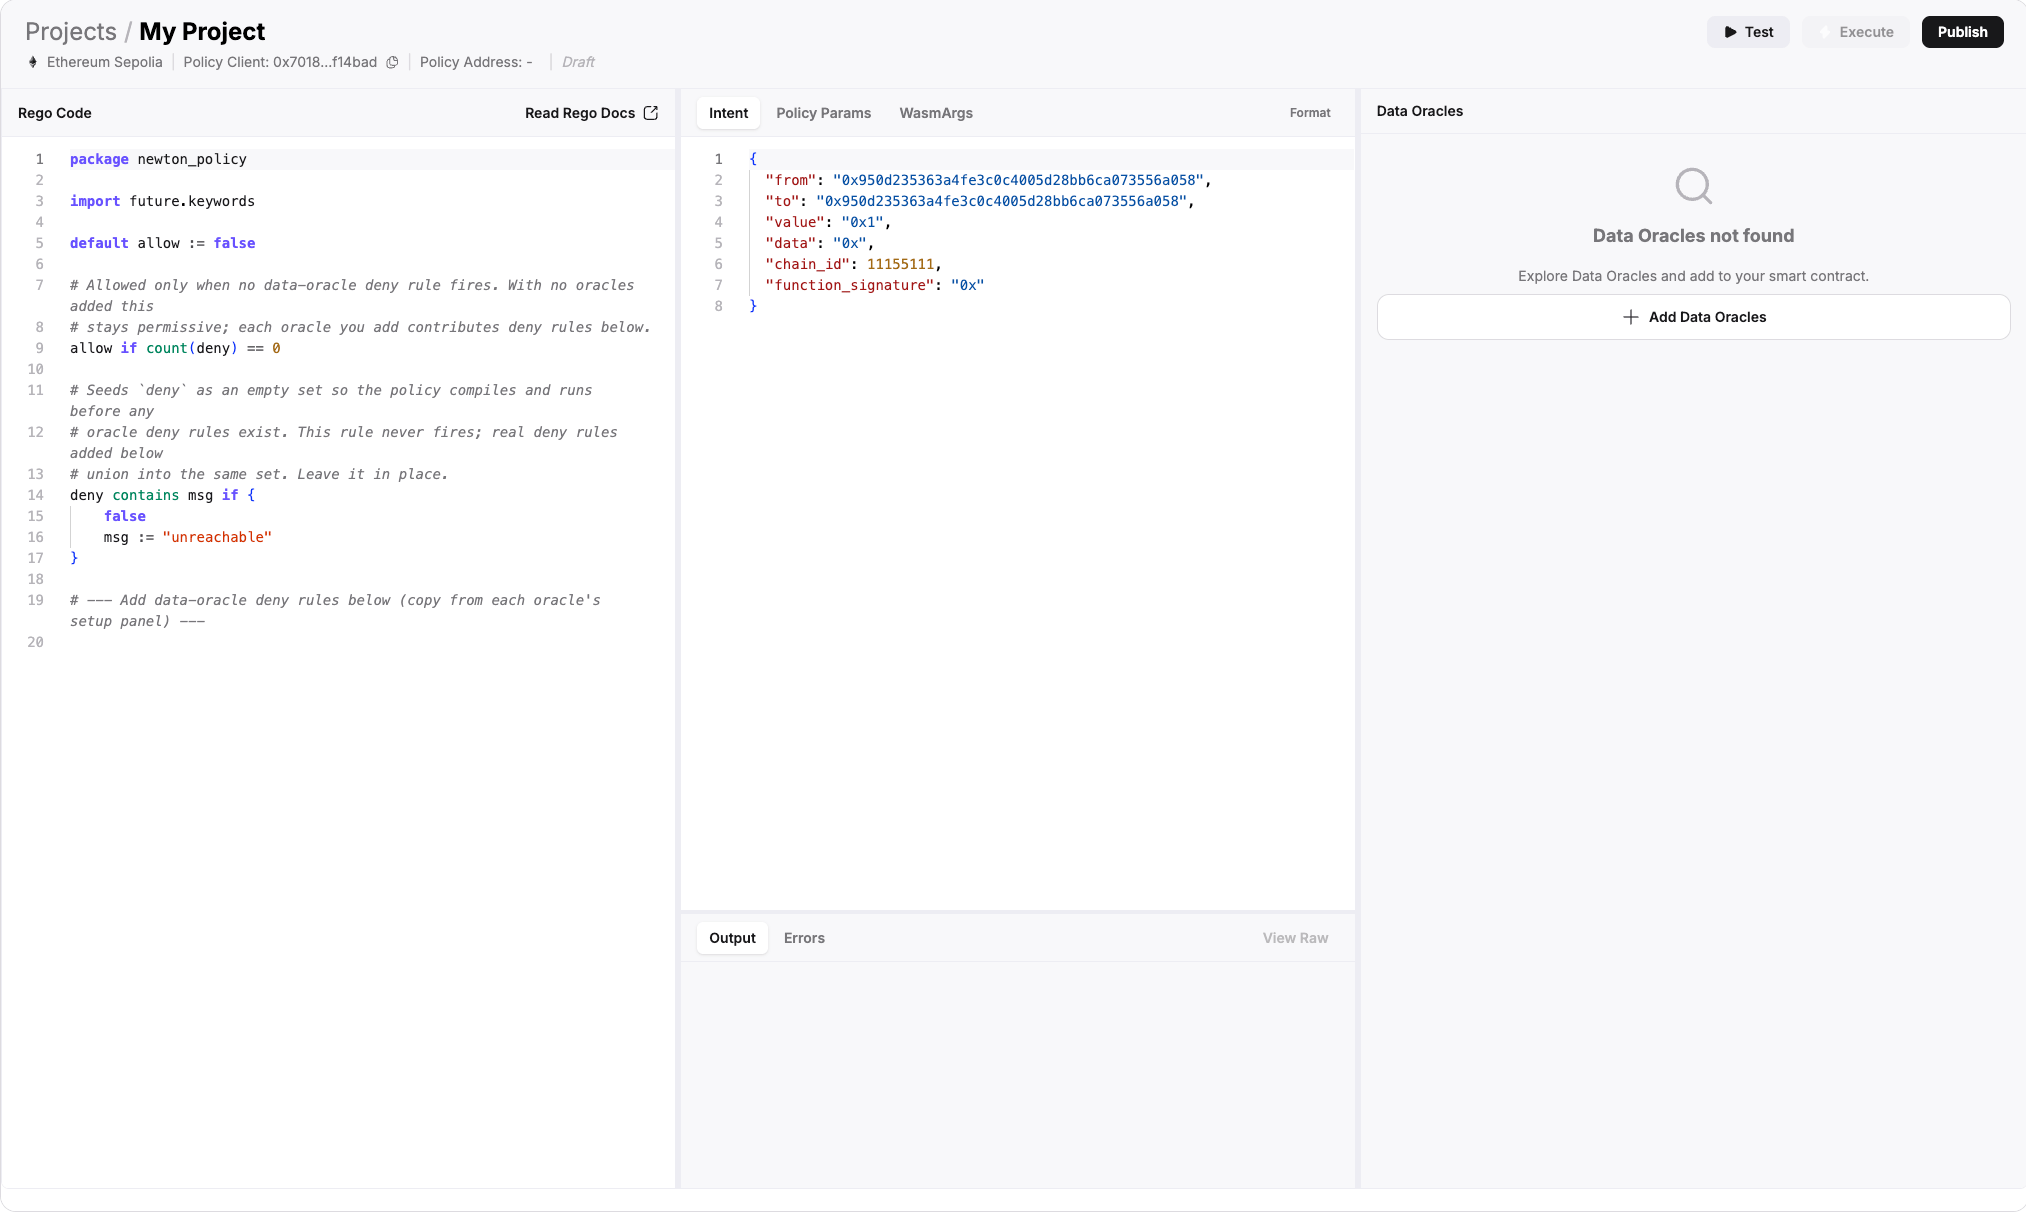The image size is (2026, 1217).
Task: Copy the Policy Client address icon
Action: (x=392, y=62)
